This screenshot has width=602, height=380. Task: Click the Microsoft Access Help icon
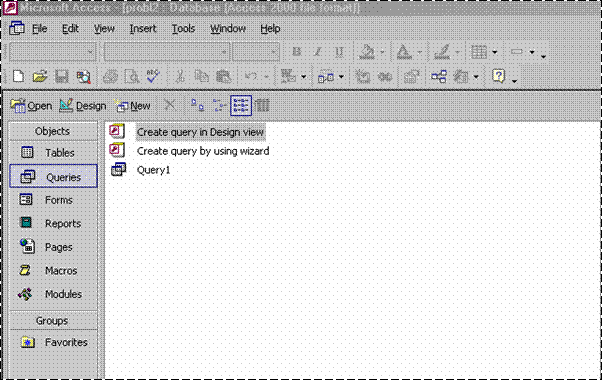pyautogui.click(x=498, y=76)
